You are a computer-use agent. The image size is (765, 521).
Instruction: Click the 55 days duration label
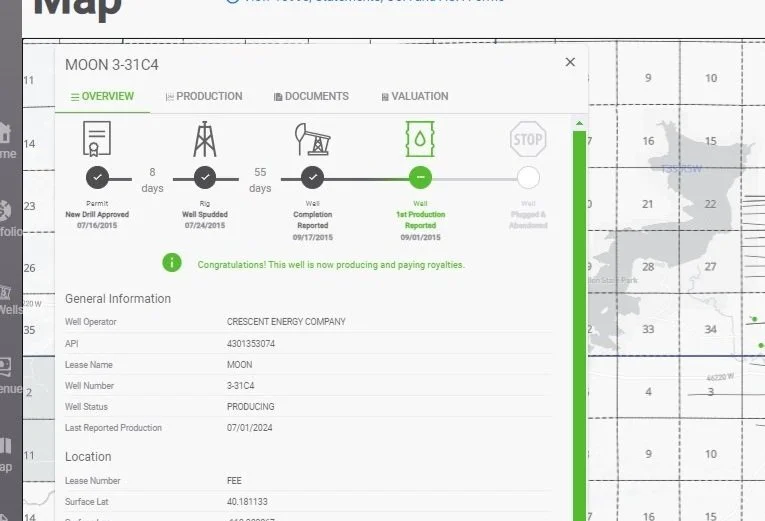point(260,180)
